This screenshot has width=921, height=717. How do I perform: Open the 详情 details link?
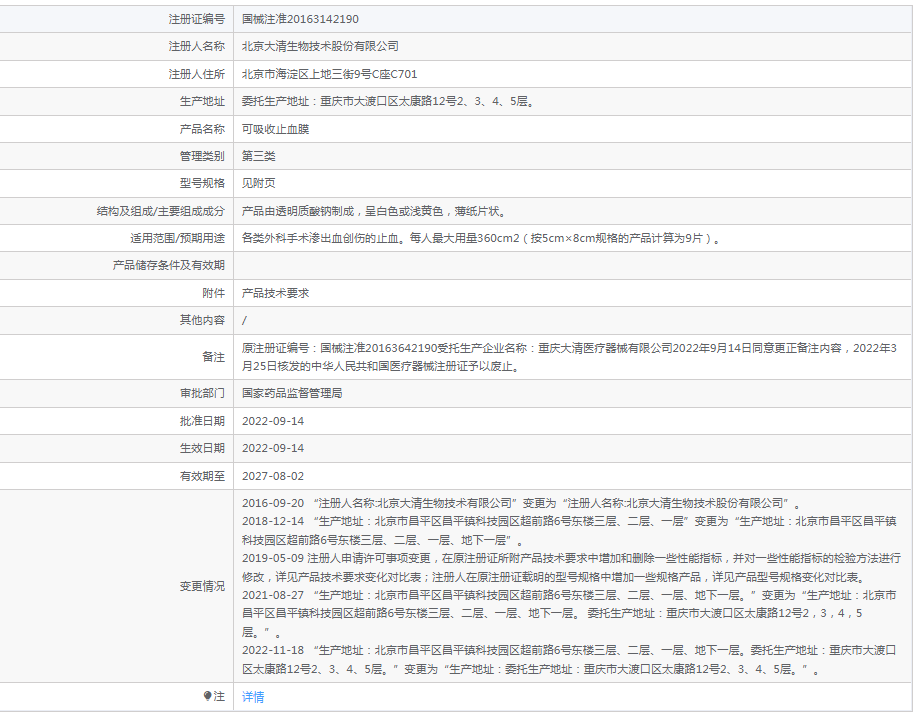[x=253, y=697]
